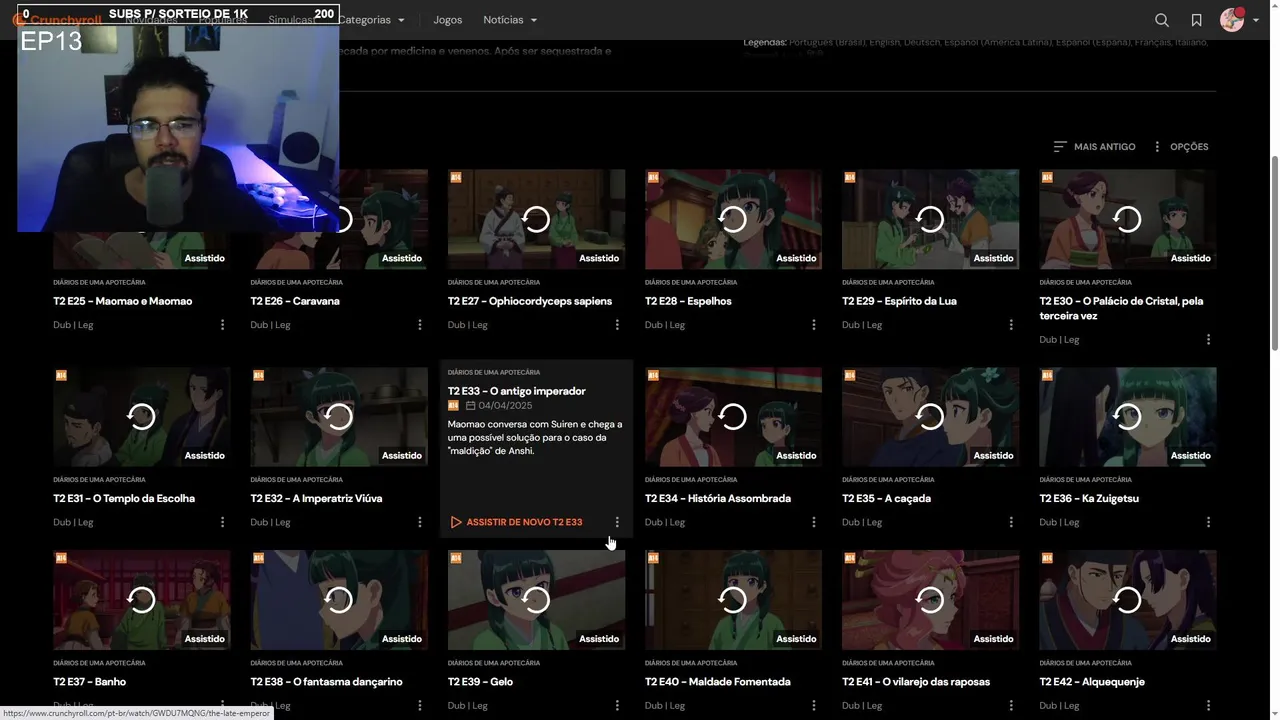Viewport: 1280px width, 720px height.
Task: Open title T2 E32 - A Imperatriz Viúva
Action: 316,498
